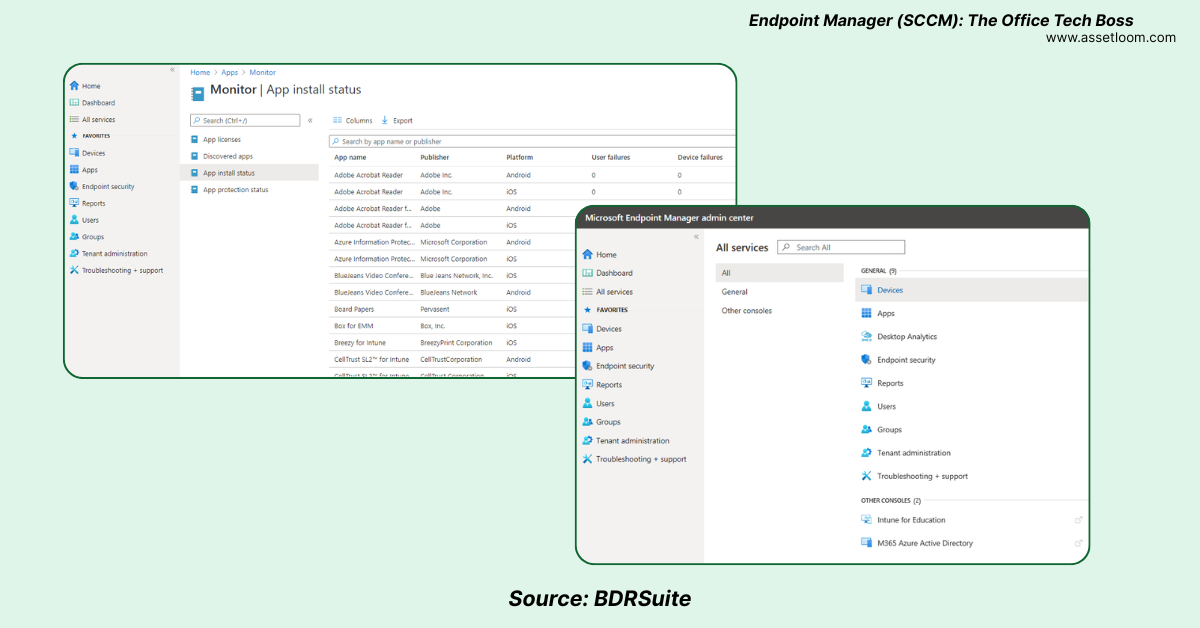
Task: Collapse the Monitor window main sidebar
Action: click(x=172, y=70)
